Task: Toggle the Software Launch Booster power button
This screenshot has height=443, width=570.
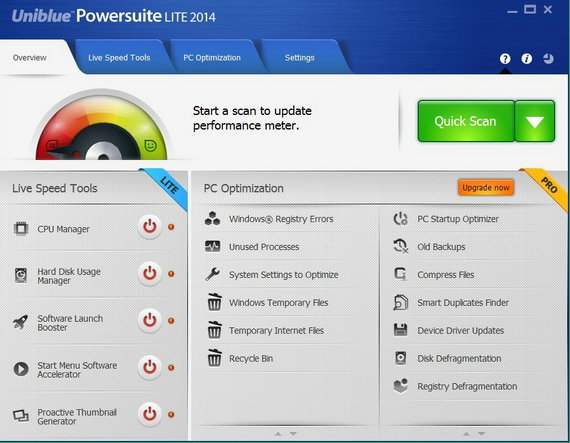Action: [x=149, y=320]
